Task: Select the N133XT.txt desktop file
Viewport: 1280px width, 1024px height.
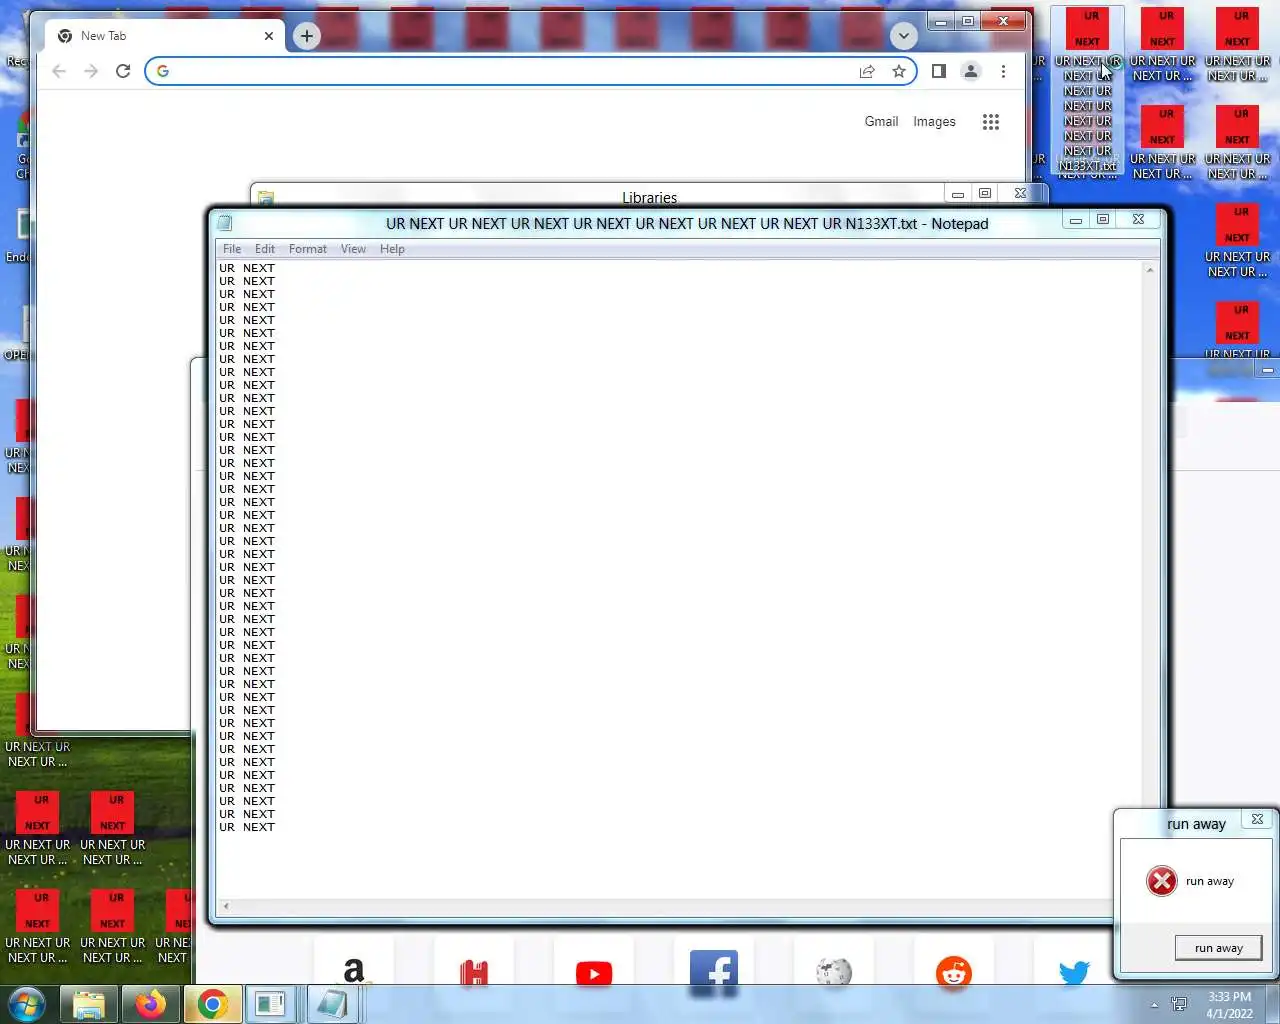Action: click(x=1087, y=88)
